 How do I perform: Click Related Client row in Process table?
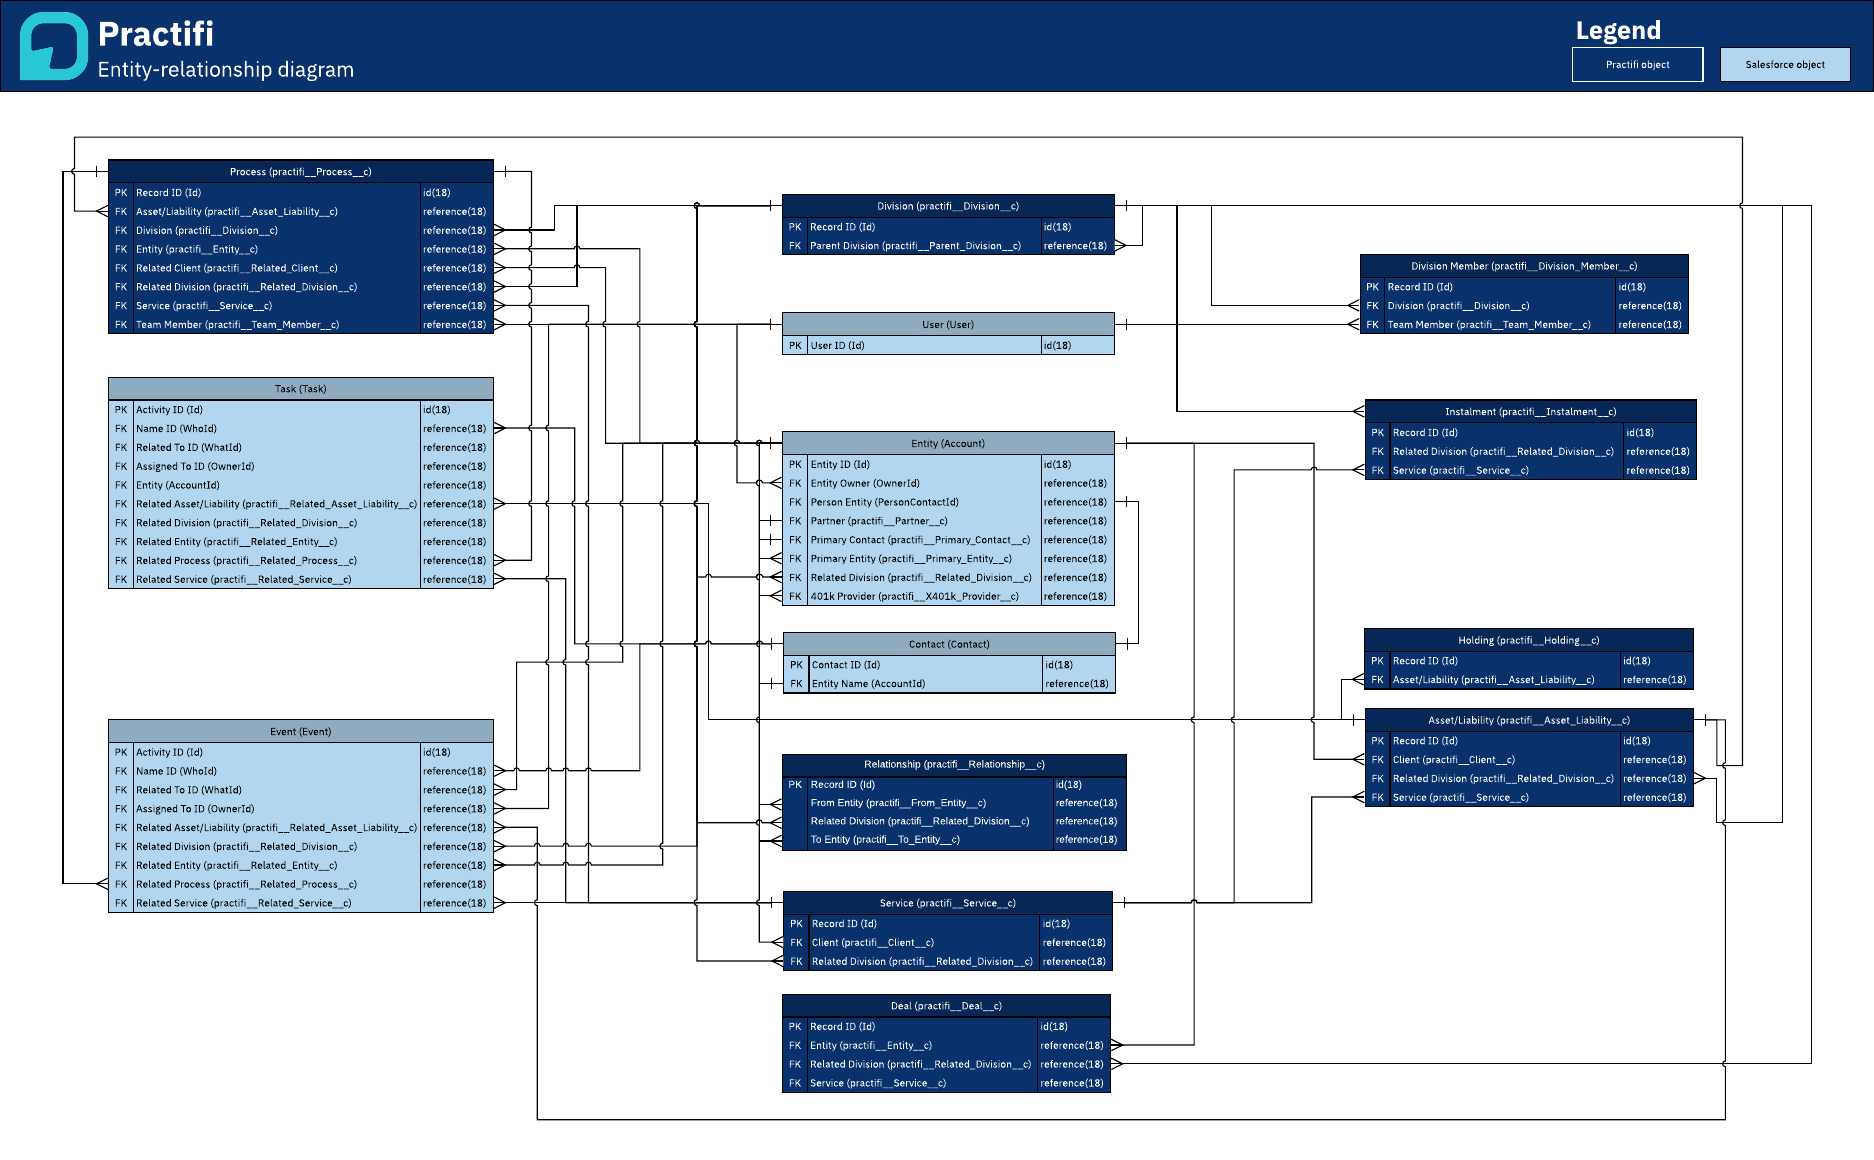[301, 268]
